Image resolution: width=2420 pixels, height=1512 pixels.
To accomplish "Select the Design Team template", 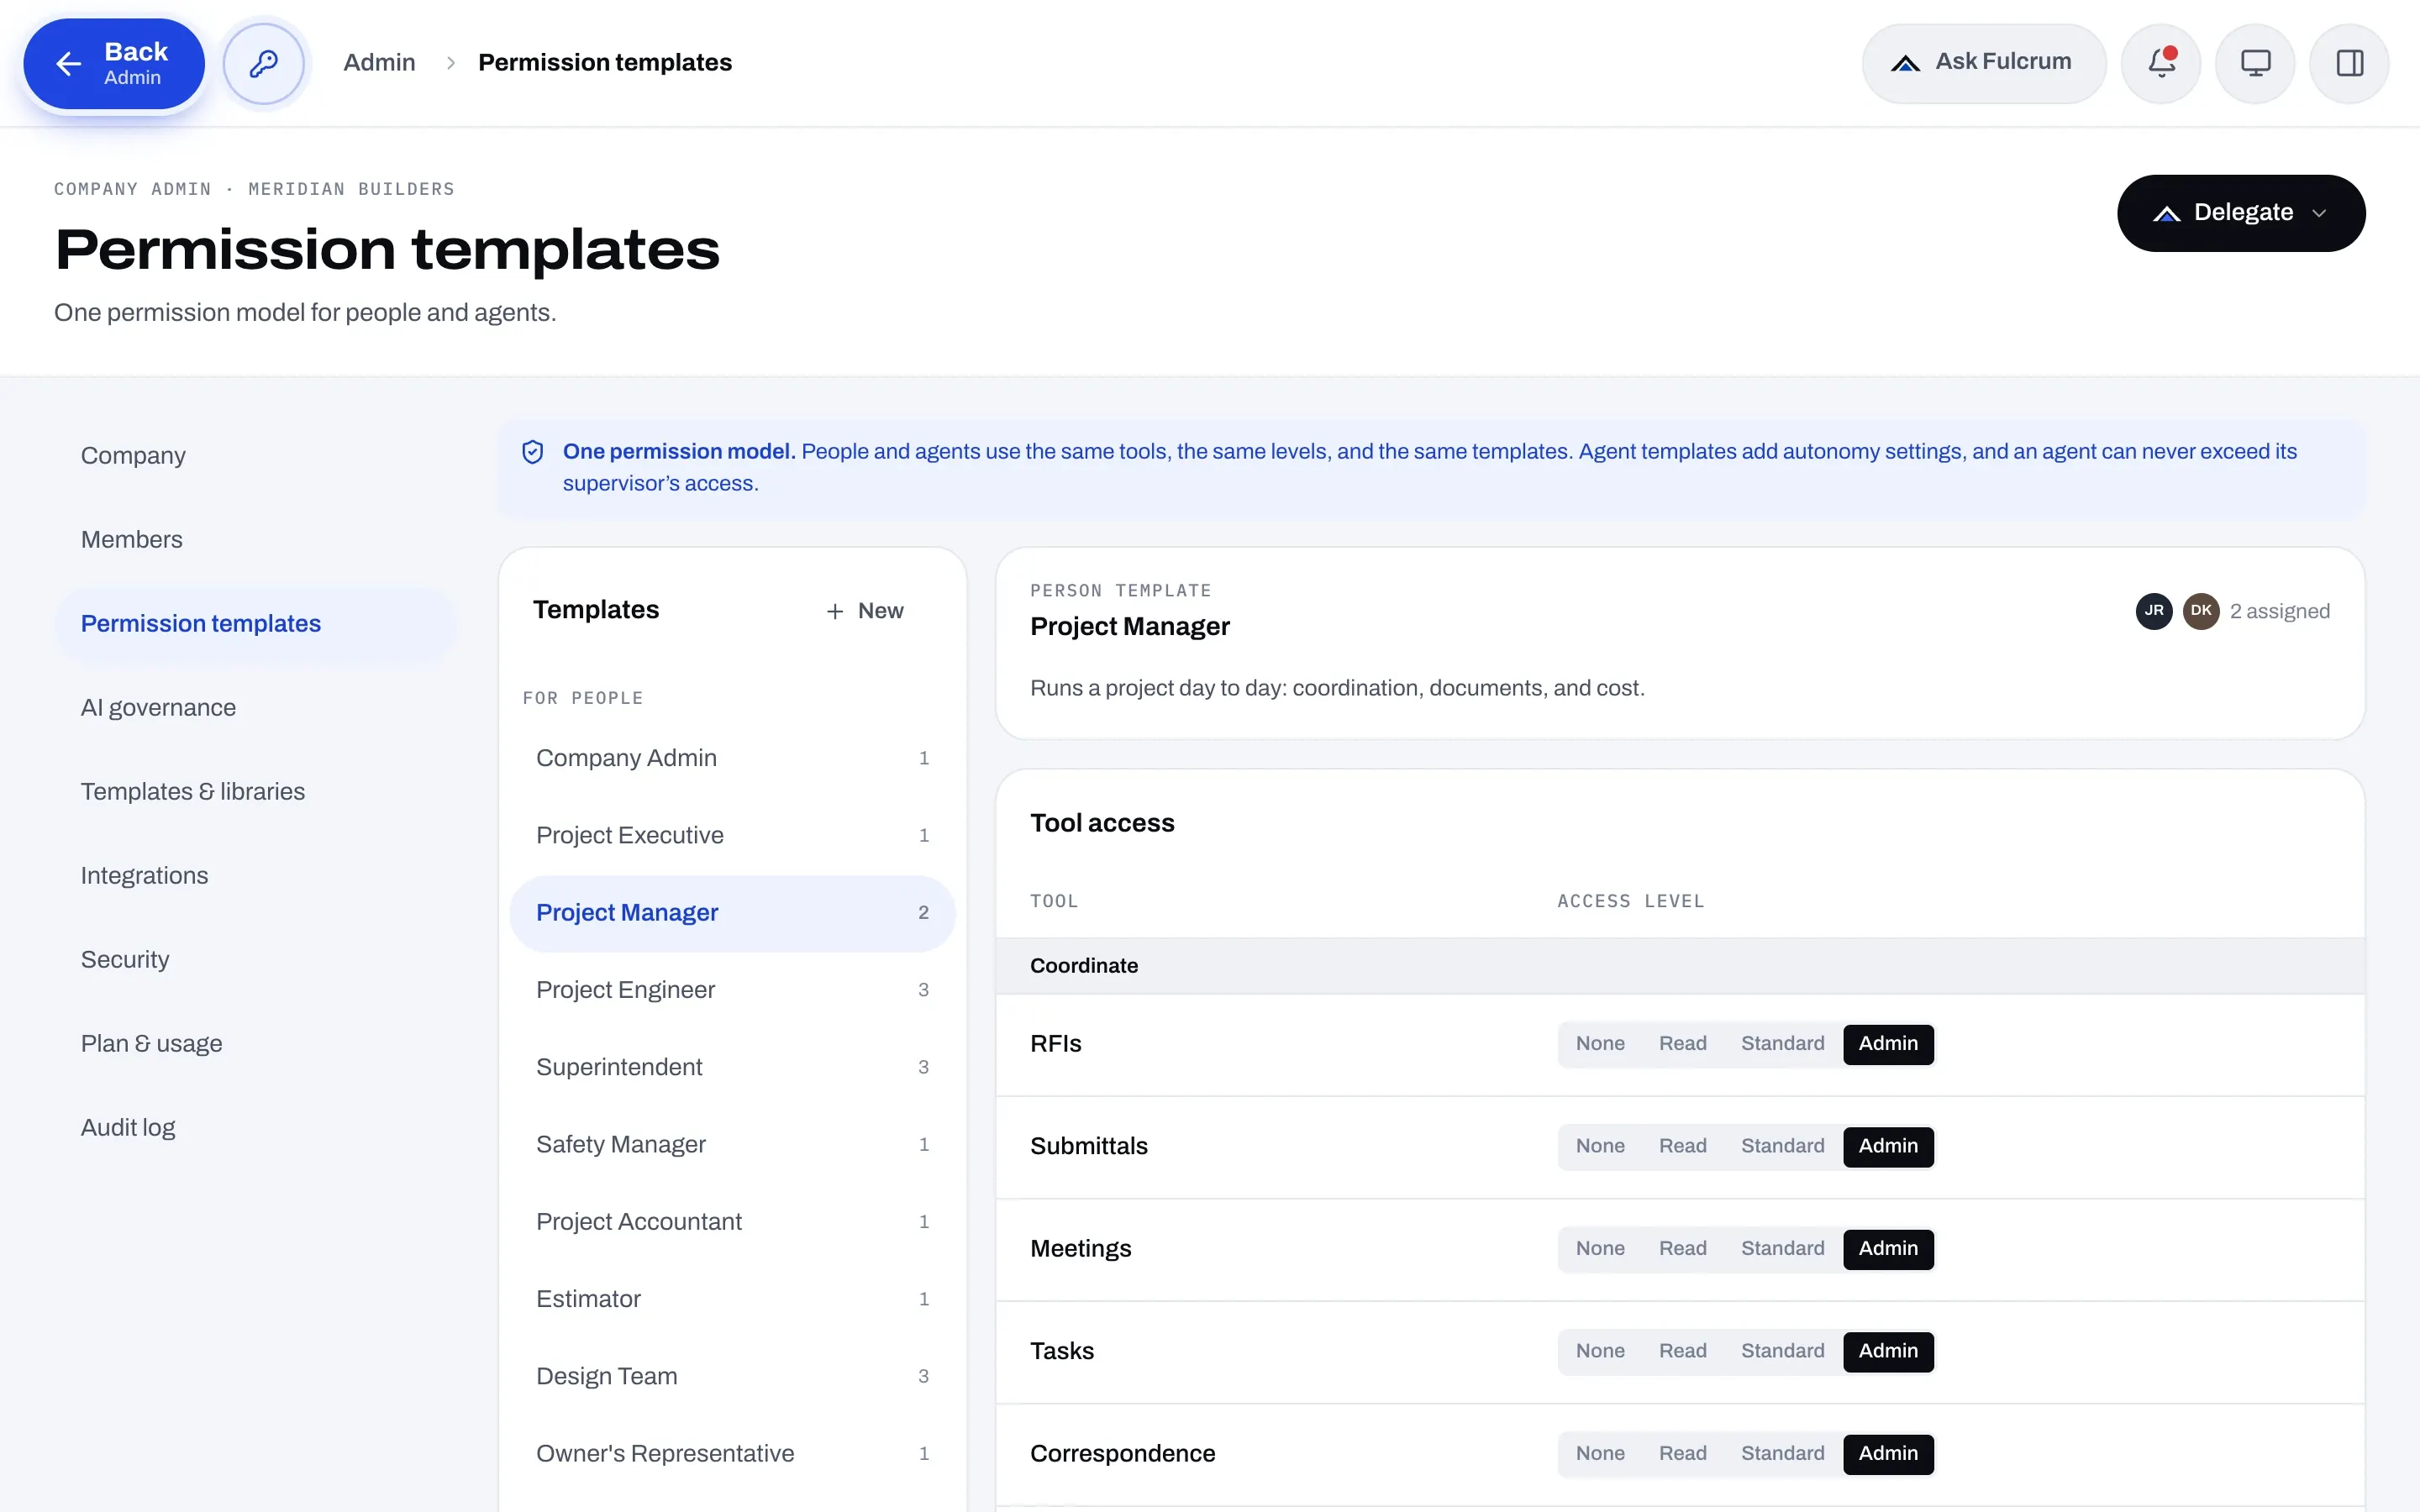I will pyautogui.click(x=732, y=1377).
